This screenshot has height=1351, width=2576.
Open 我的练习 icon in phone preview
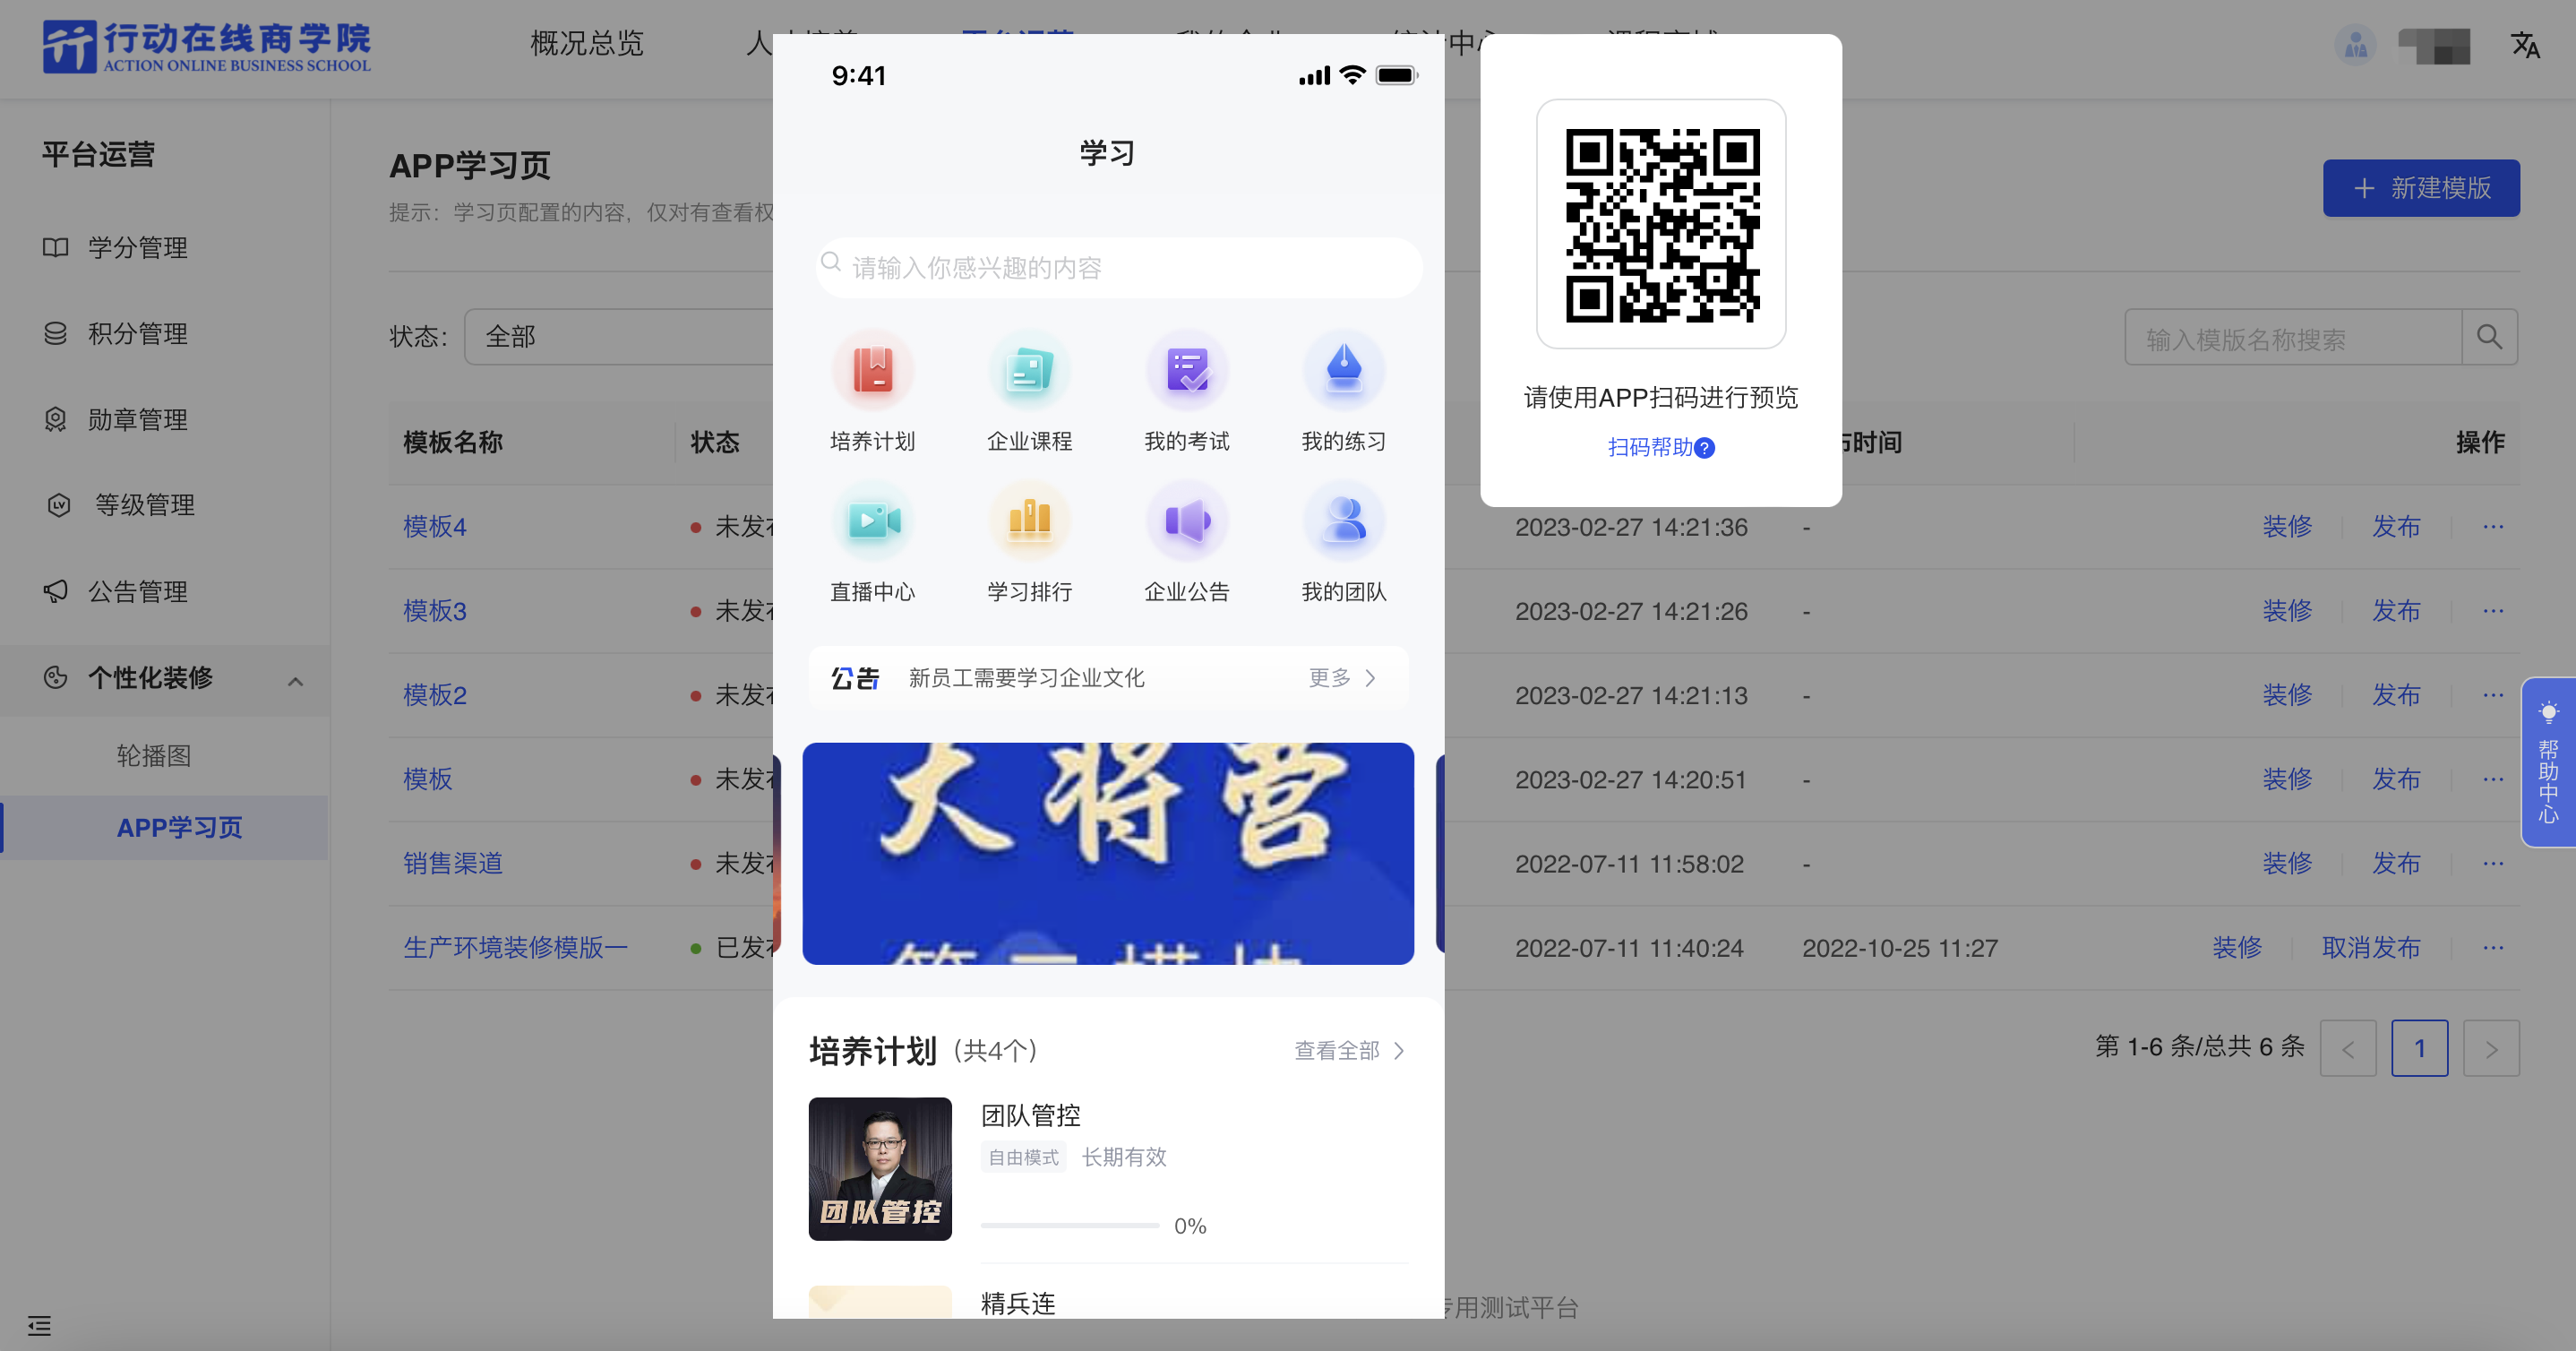tap(1344, 370)
